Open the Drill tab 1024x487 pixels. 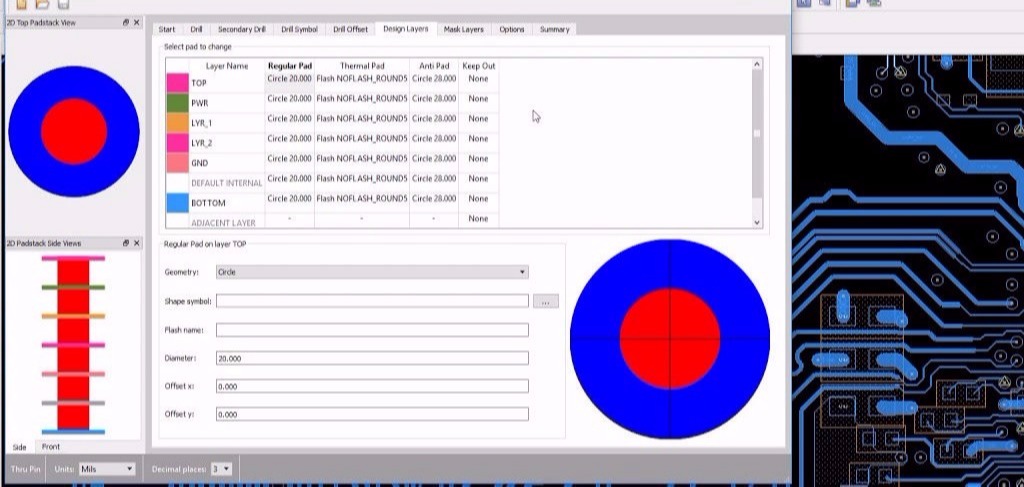pyautogui.click(x=196, y=29)
